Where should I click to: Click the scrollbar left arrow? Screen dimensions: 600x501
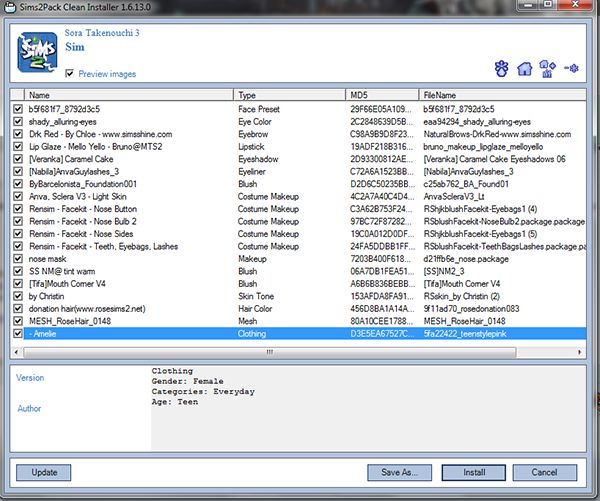tap(16, 352)
